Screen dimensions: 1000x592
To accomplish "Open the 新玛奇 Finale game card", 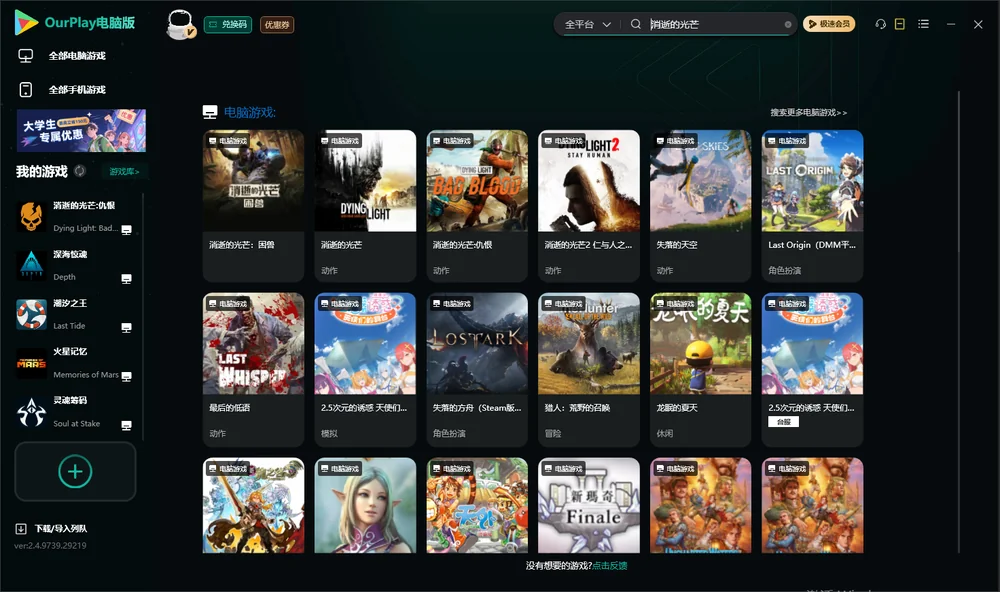I will coord(589,505).
